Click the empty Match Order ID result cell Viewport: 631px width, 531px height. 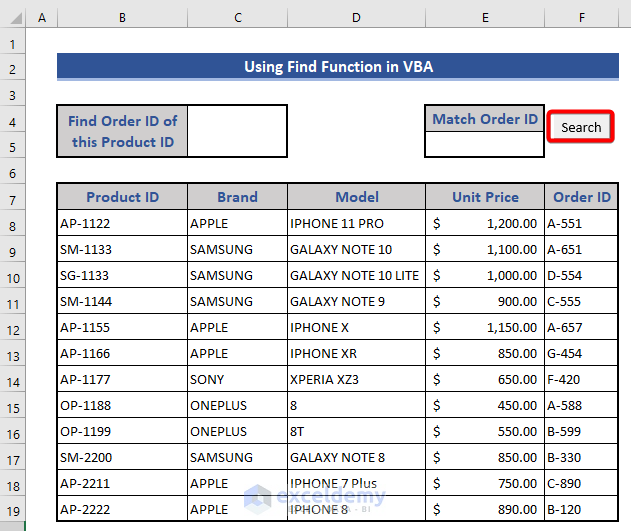coord(484,145)
